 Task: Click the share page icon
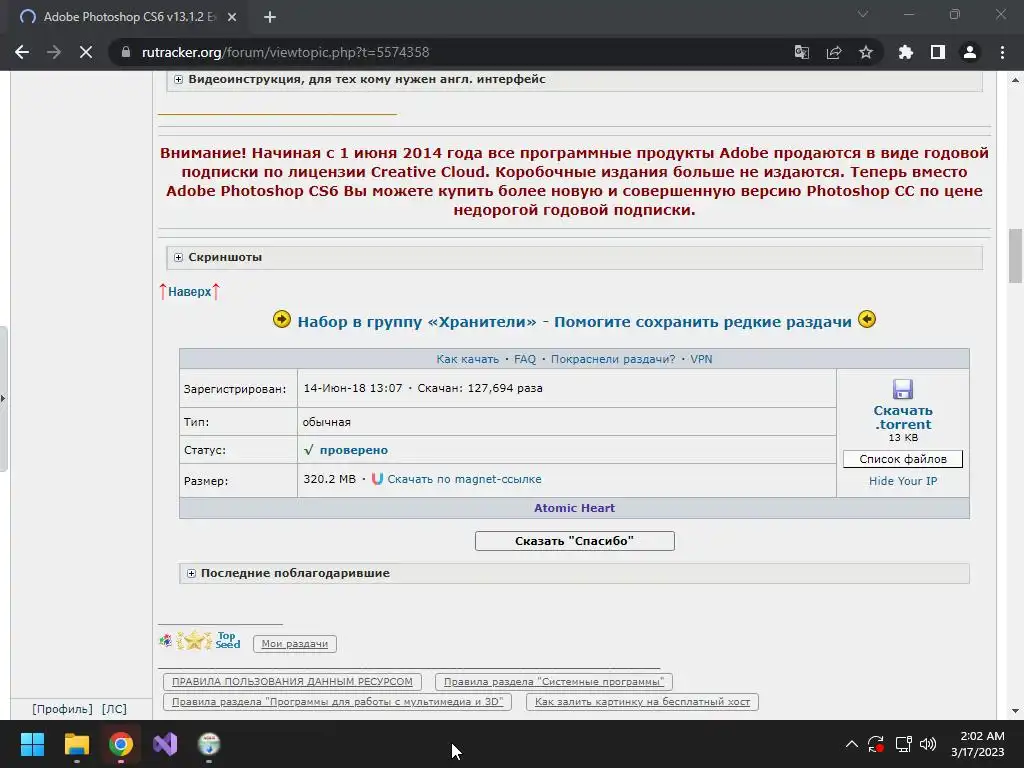833,52
